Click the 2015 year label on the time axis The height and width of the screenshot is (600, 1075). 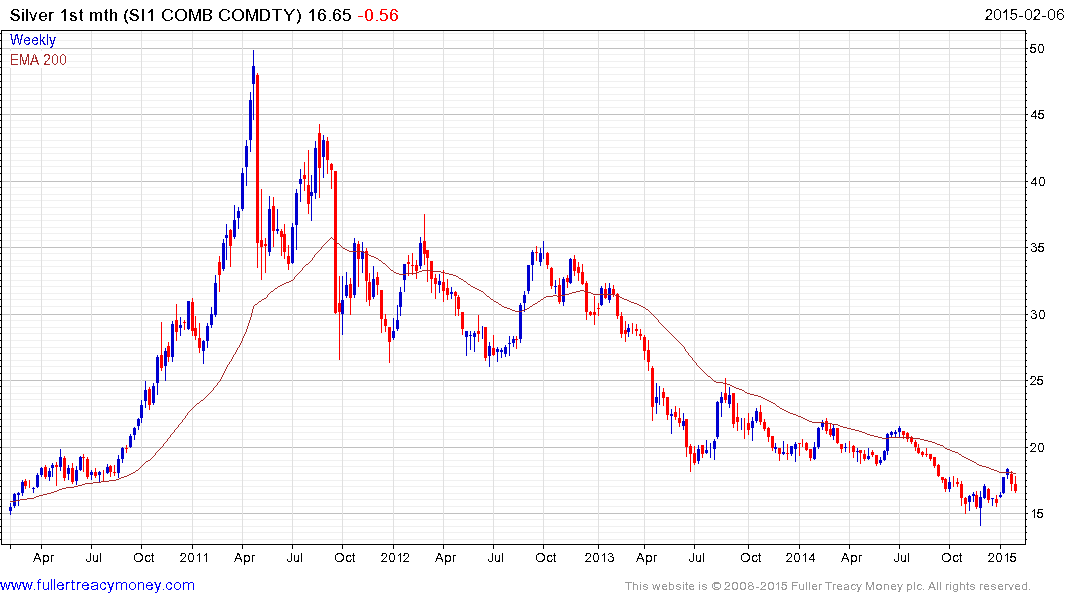(x=1002, y=557)
